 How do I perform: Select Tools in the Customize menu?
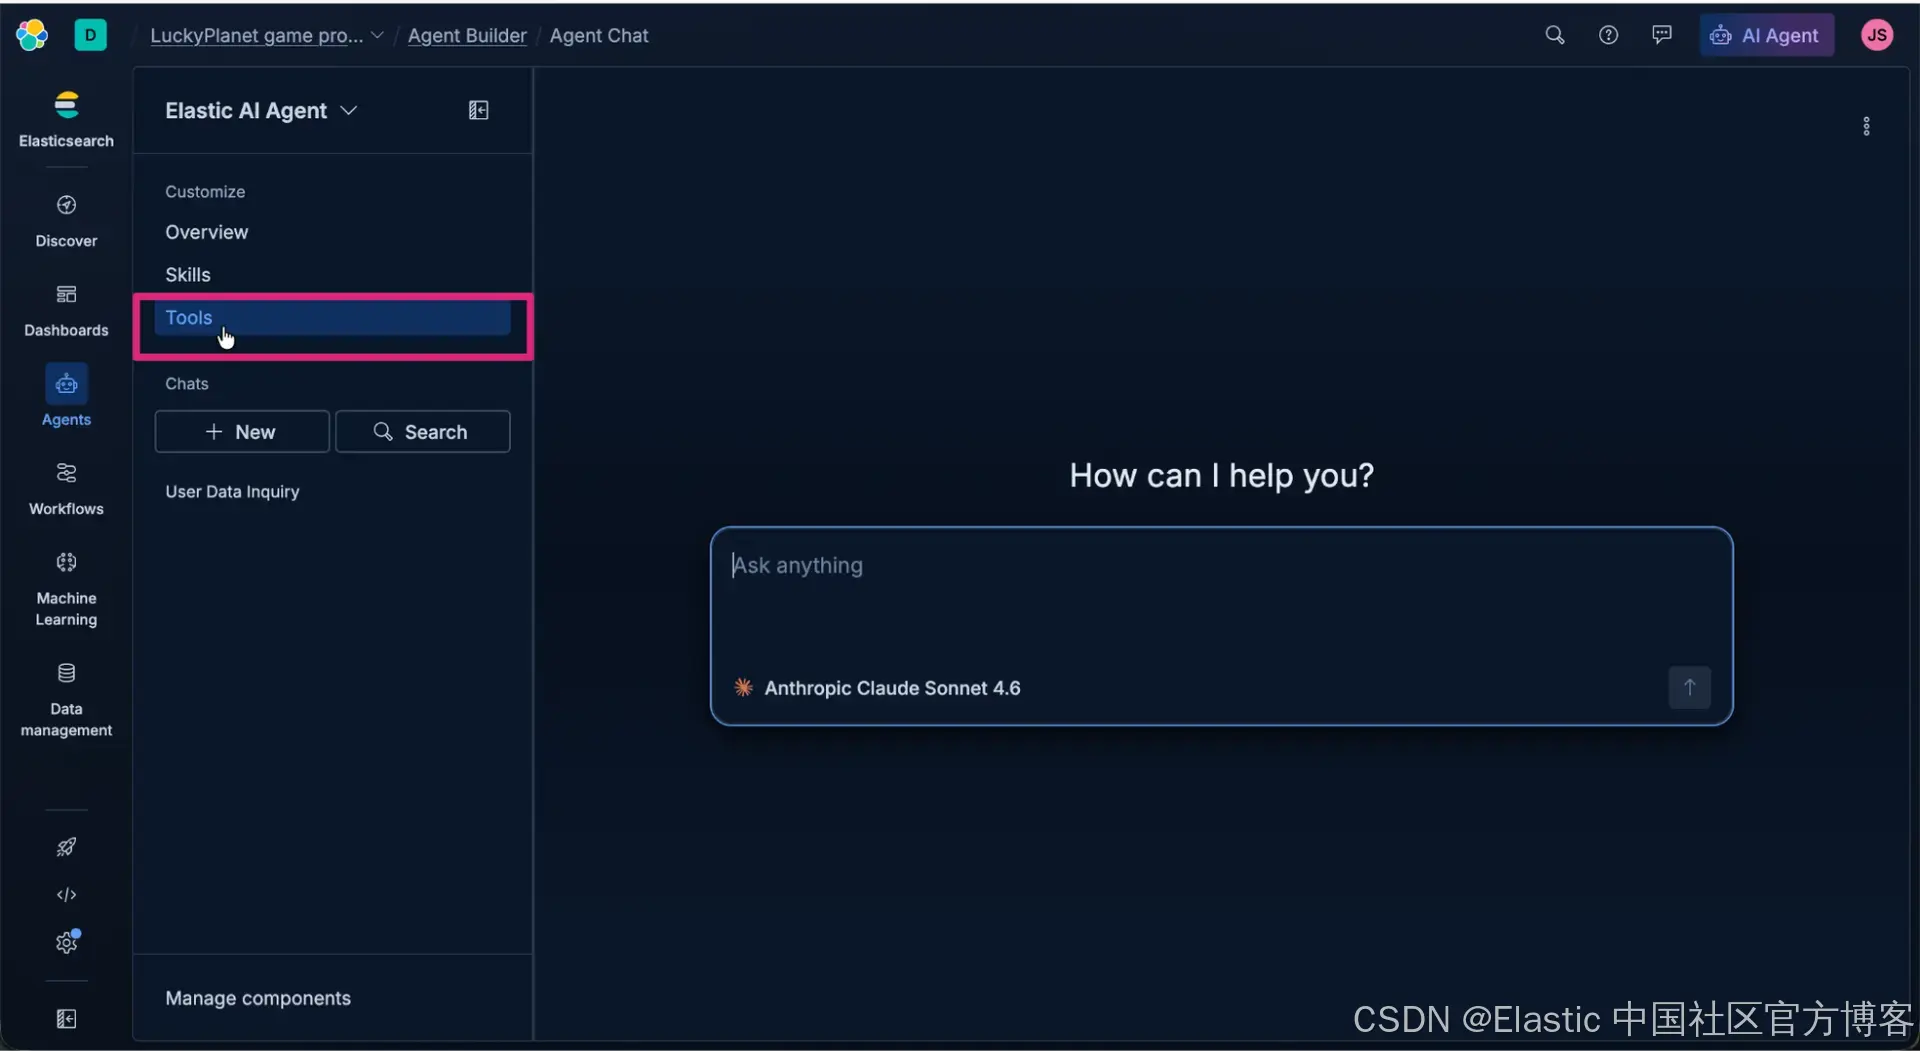332,318
